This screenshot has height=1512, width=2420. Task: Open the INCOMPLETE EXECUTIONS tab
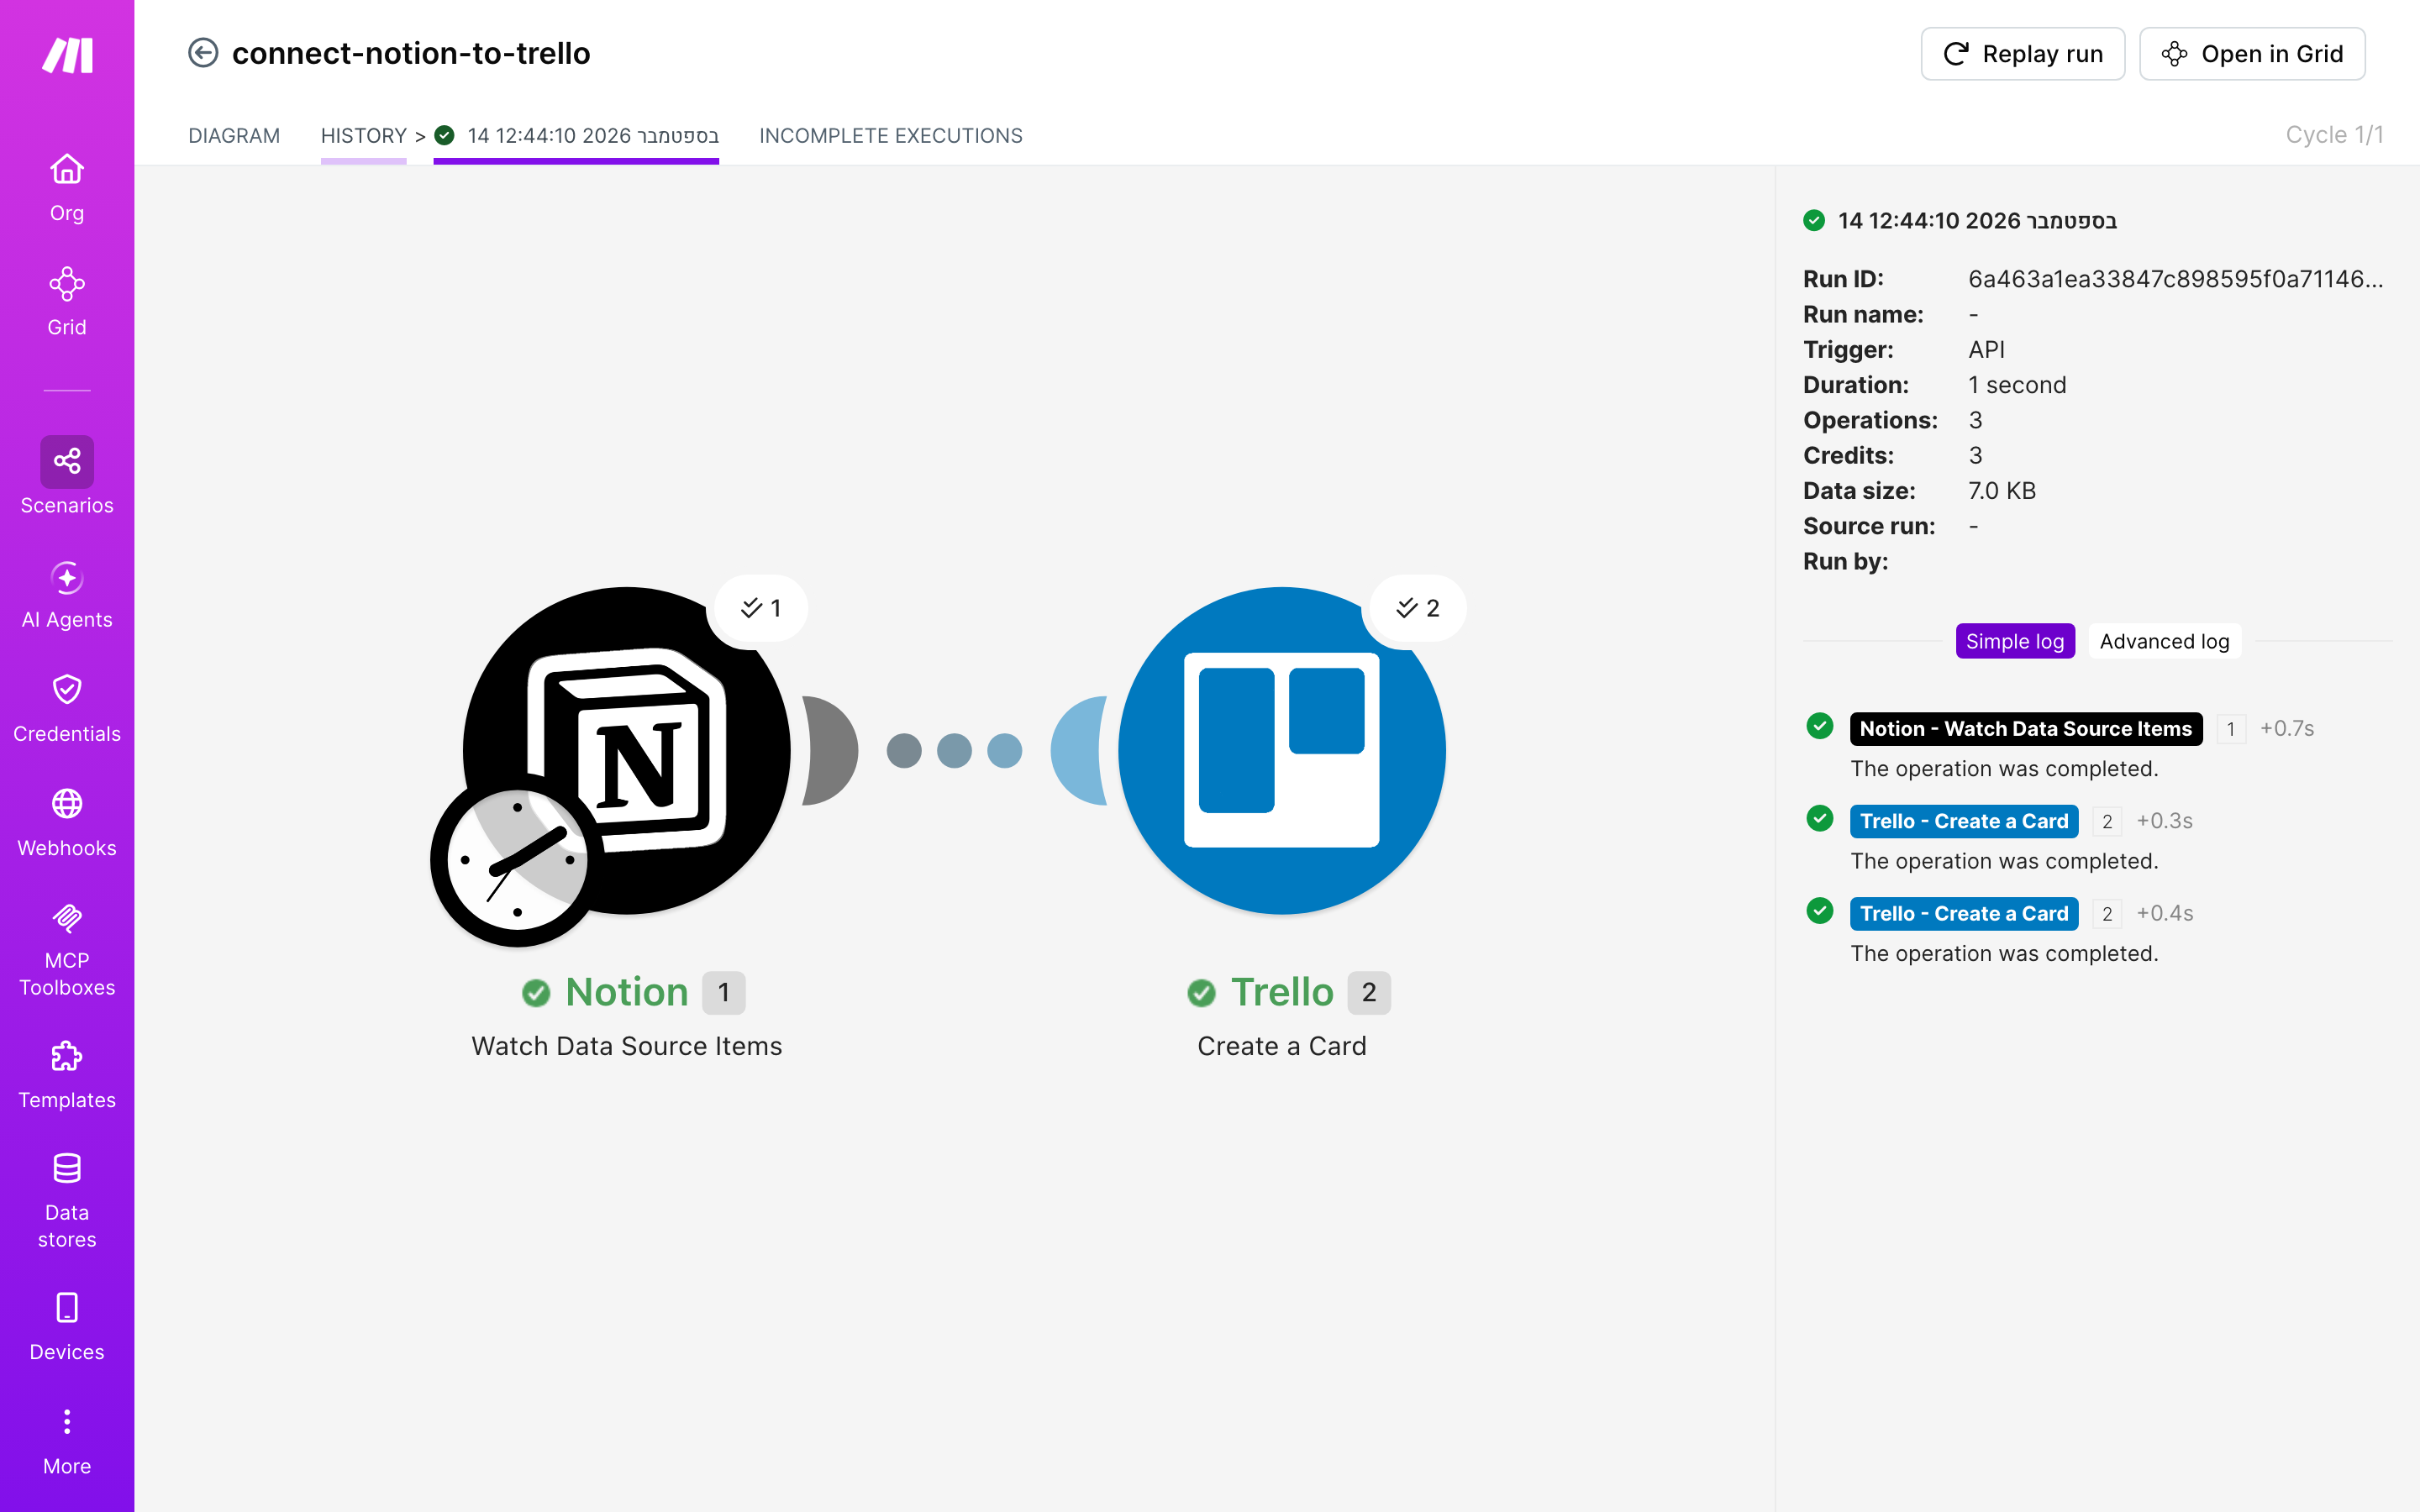click(x=890, y=136)
